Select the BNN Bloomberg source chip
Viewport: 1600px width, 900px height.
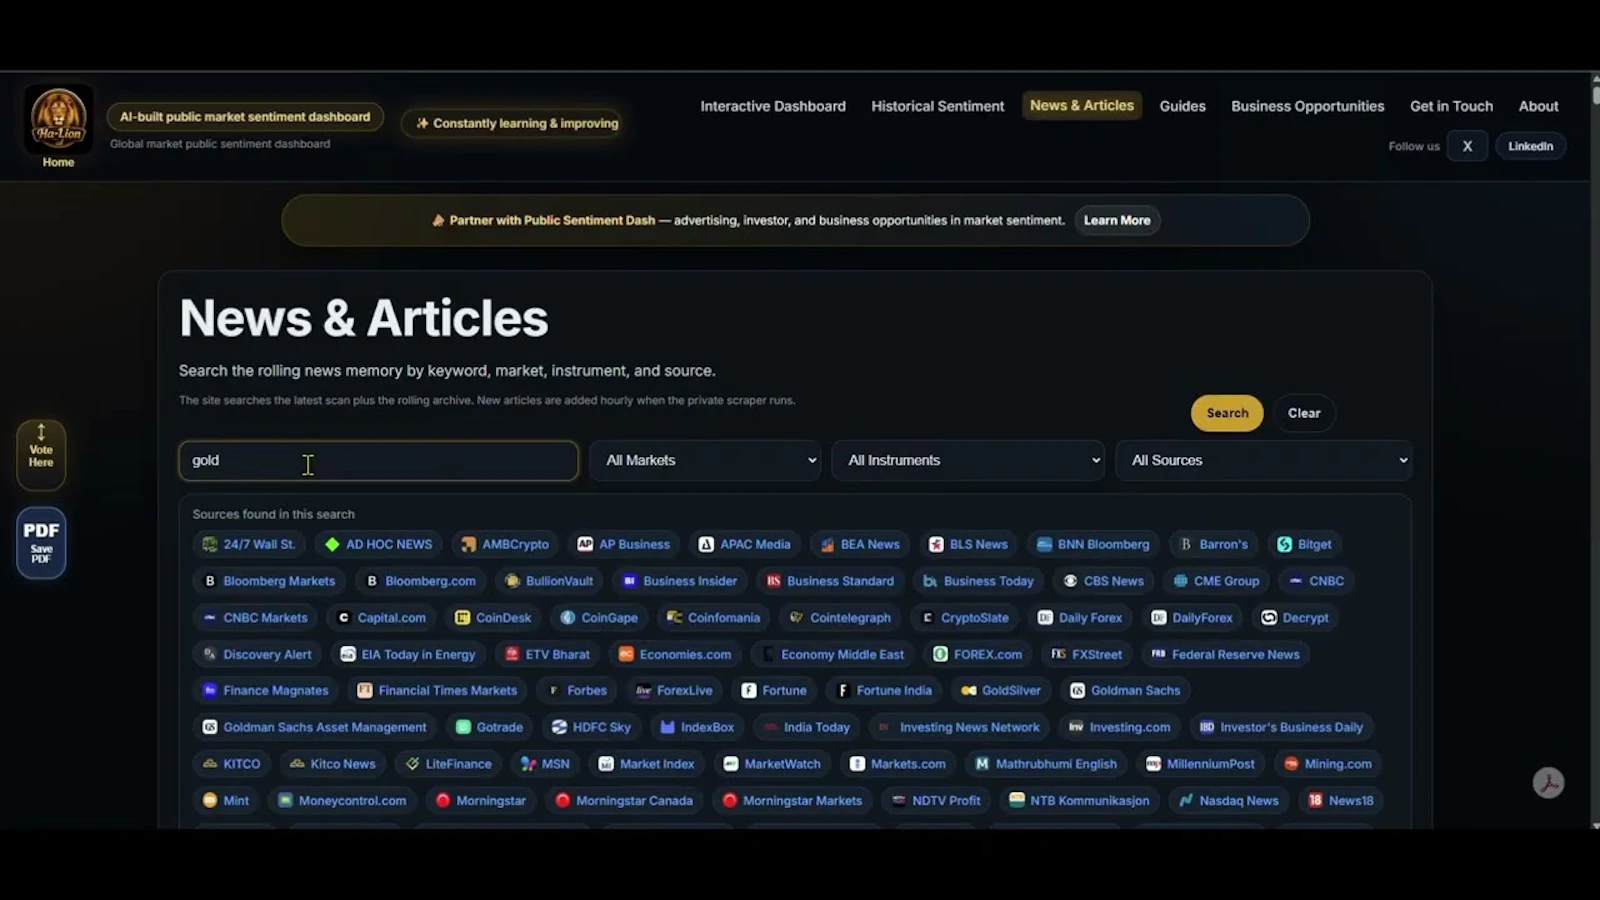(x=1093, y=544)
